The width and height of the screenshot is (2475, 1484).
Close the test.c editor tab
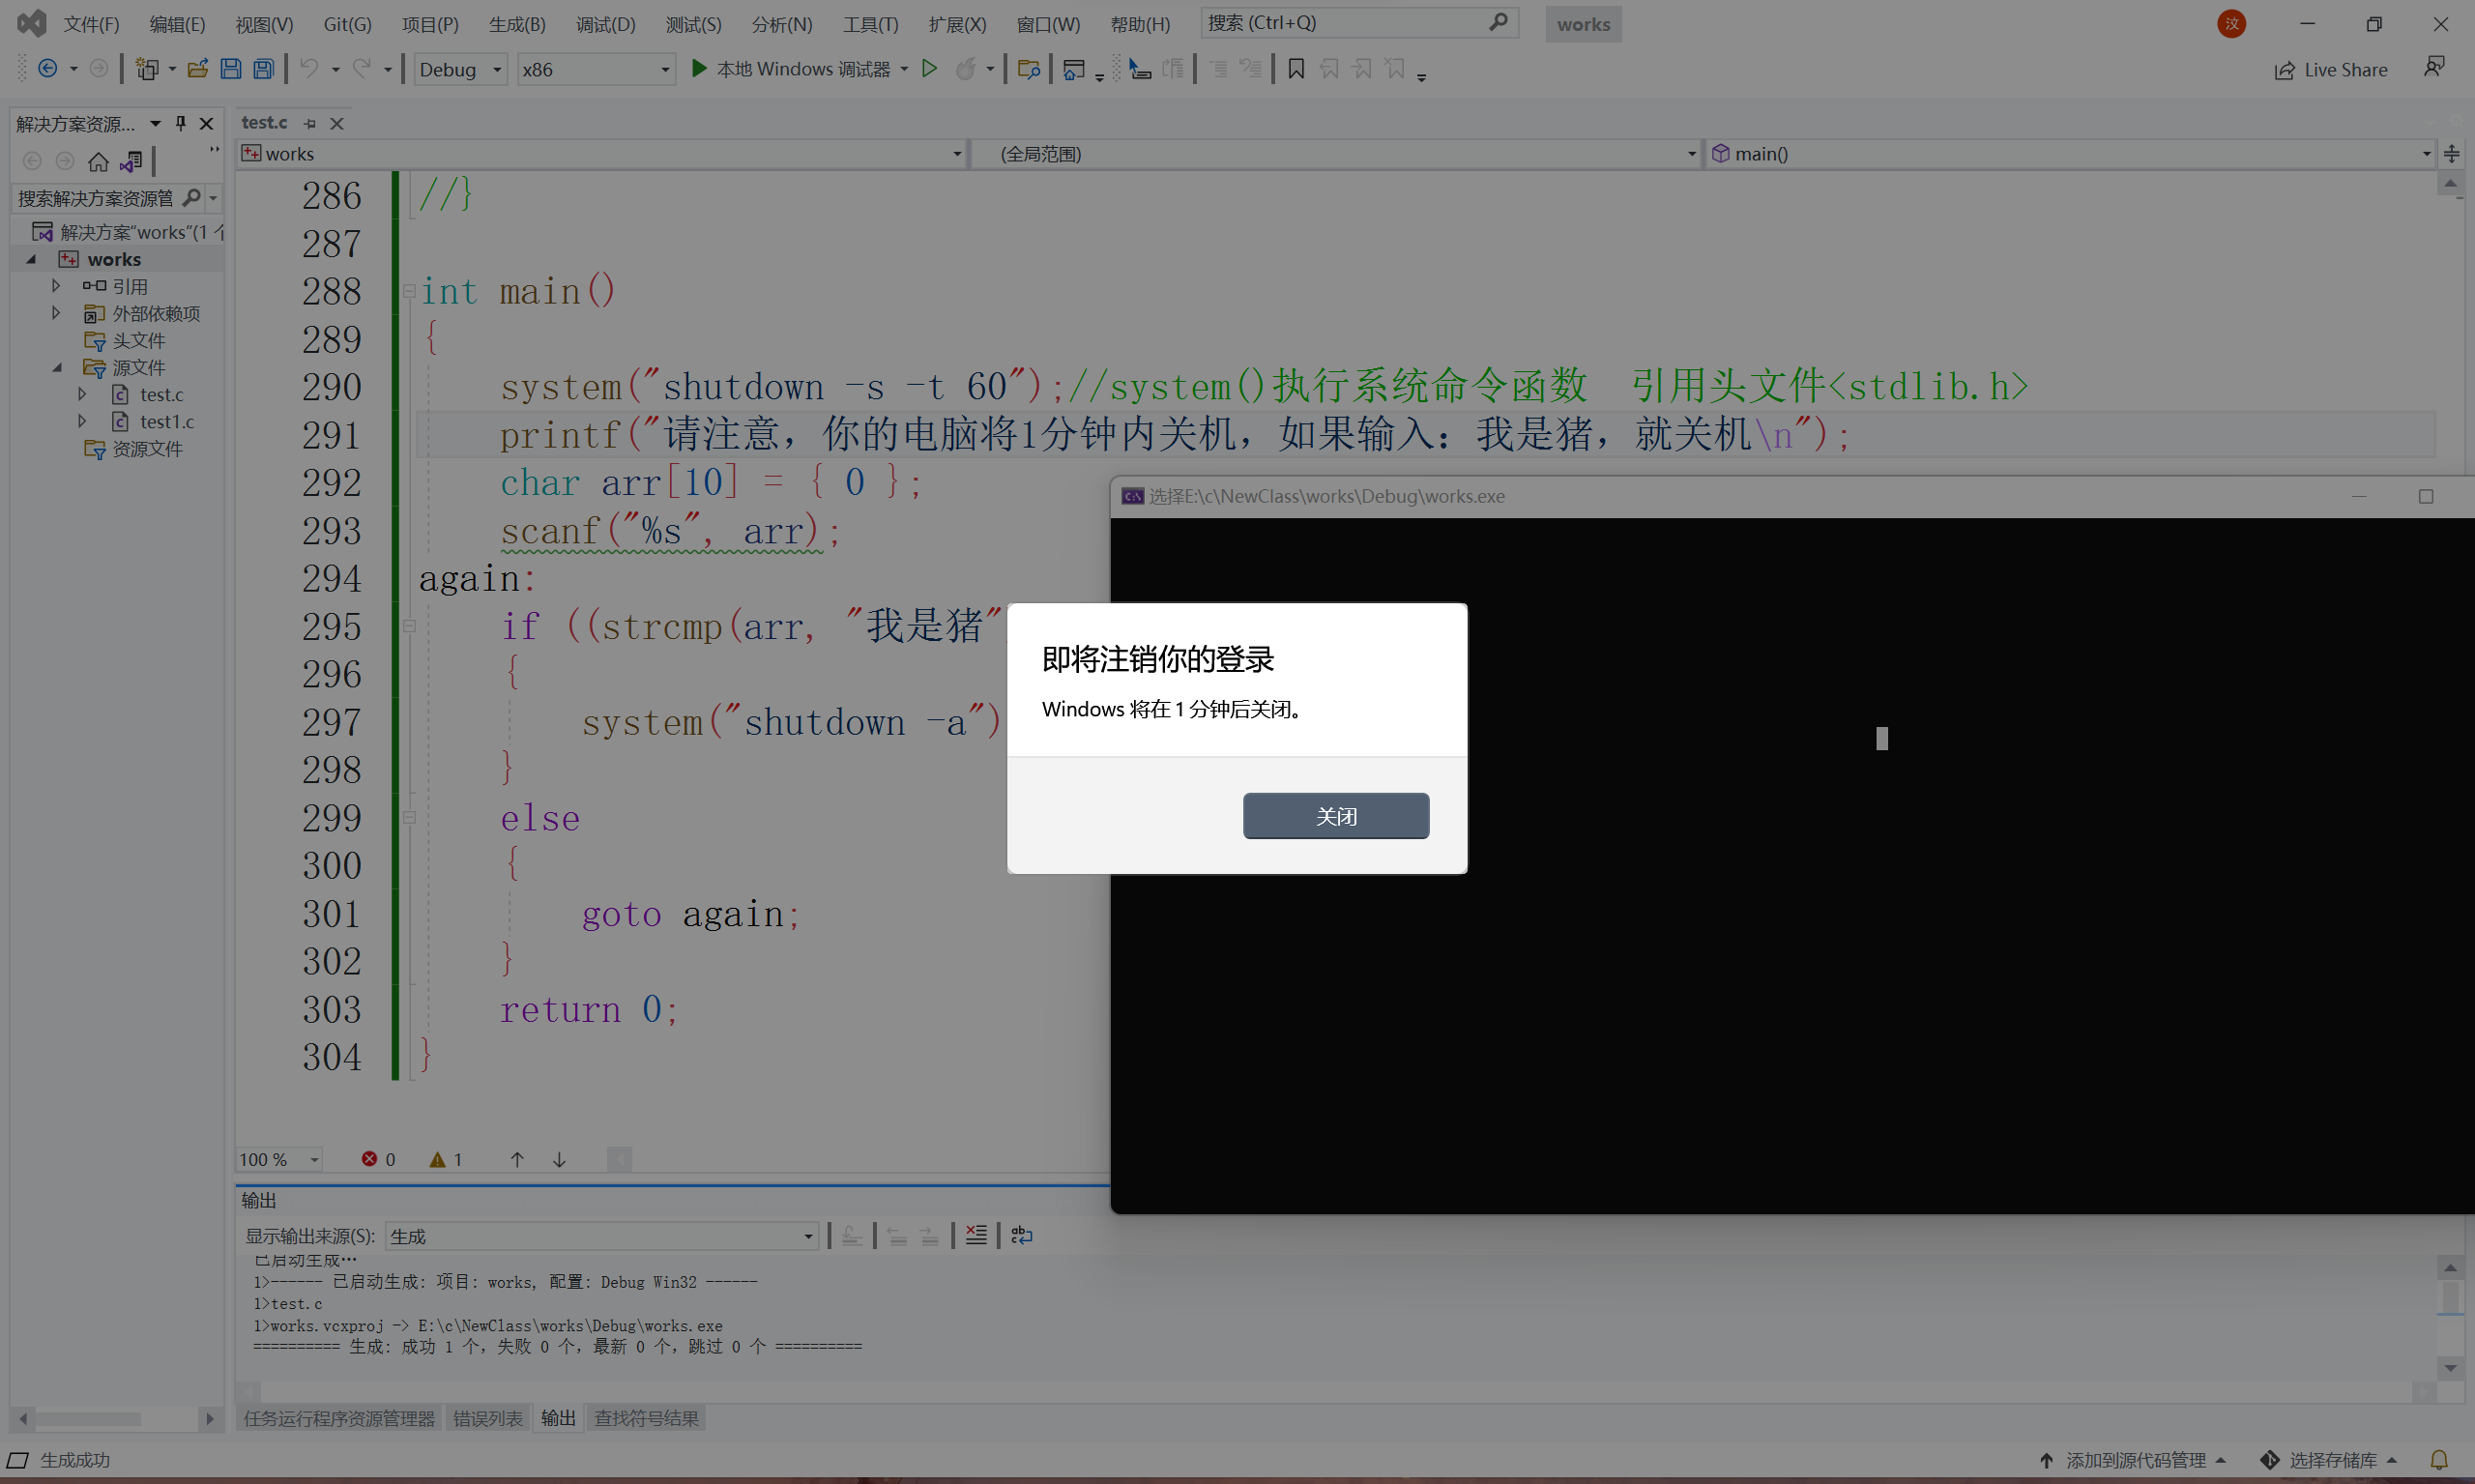click(337, 123)
